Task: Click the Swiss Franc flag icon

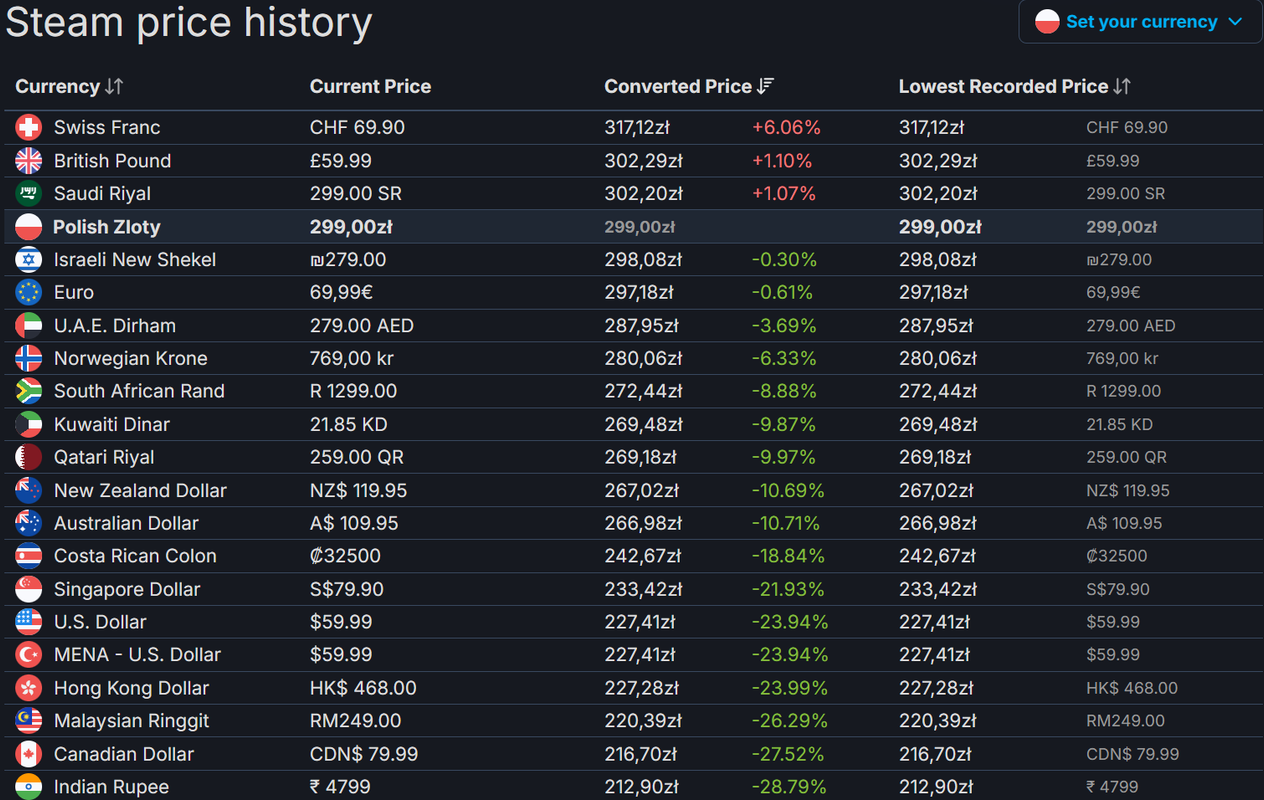Action: click(x=29, y=127)
